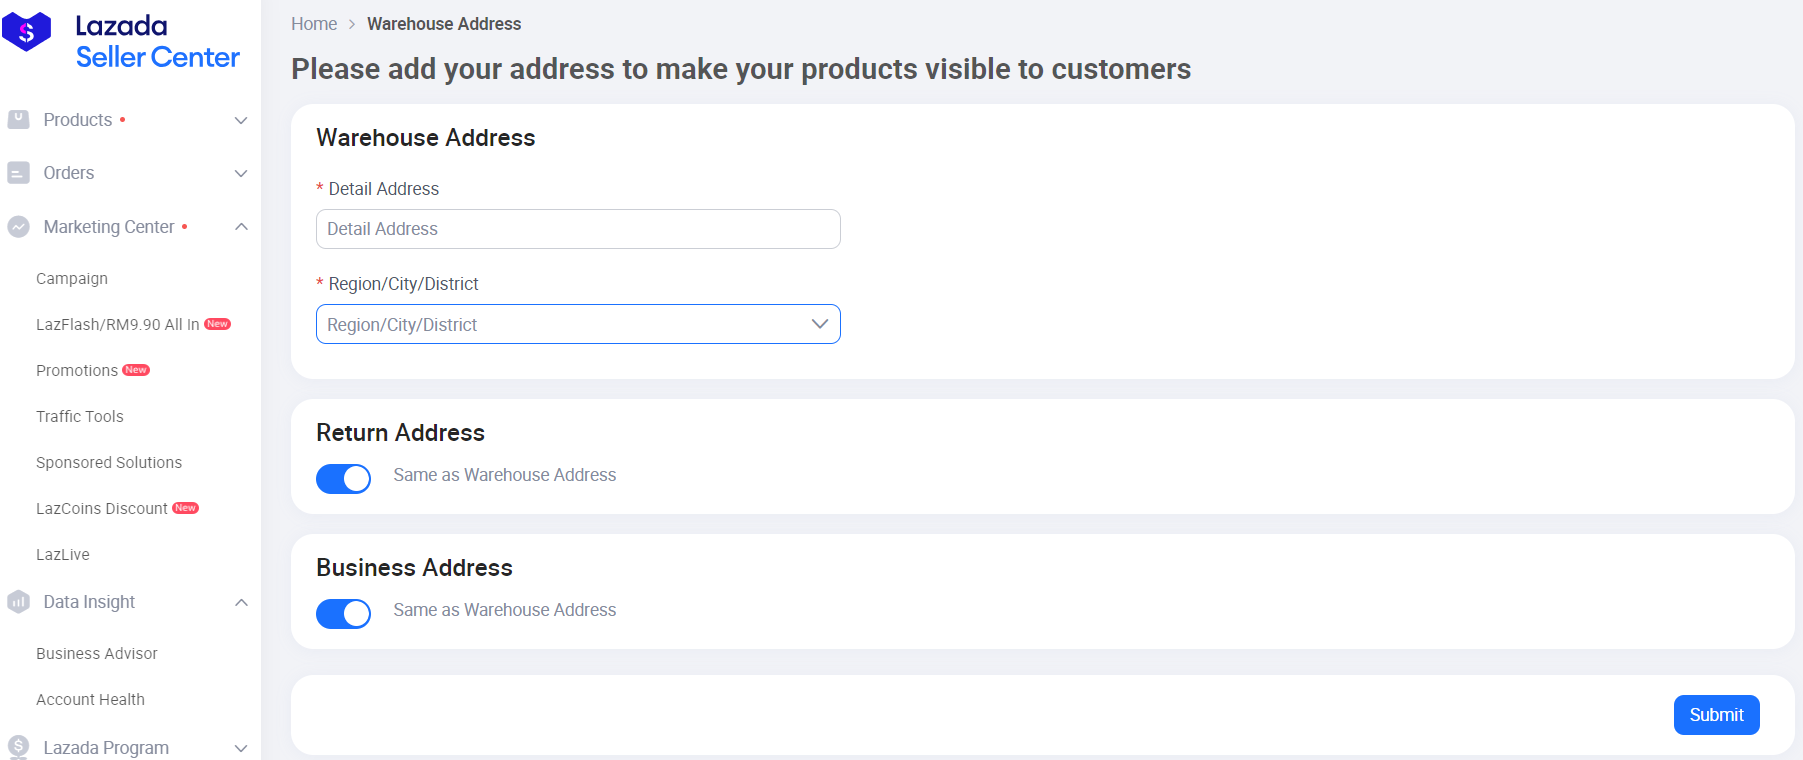The width and height of the screenshot is (1803, 760).
Task: Open the Campaign menu item
Action: 71,278
